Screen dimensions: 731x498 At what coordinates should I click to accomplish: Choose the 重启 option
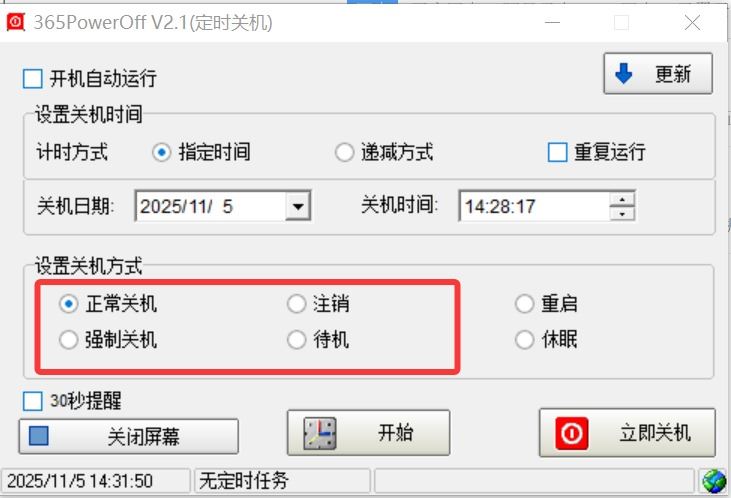click(524, 304)
